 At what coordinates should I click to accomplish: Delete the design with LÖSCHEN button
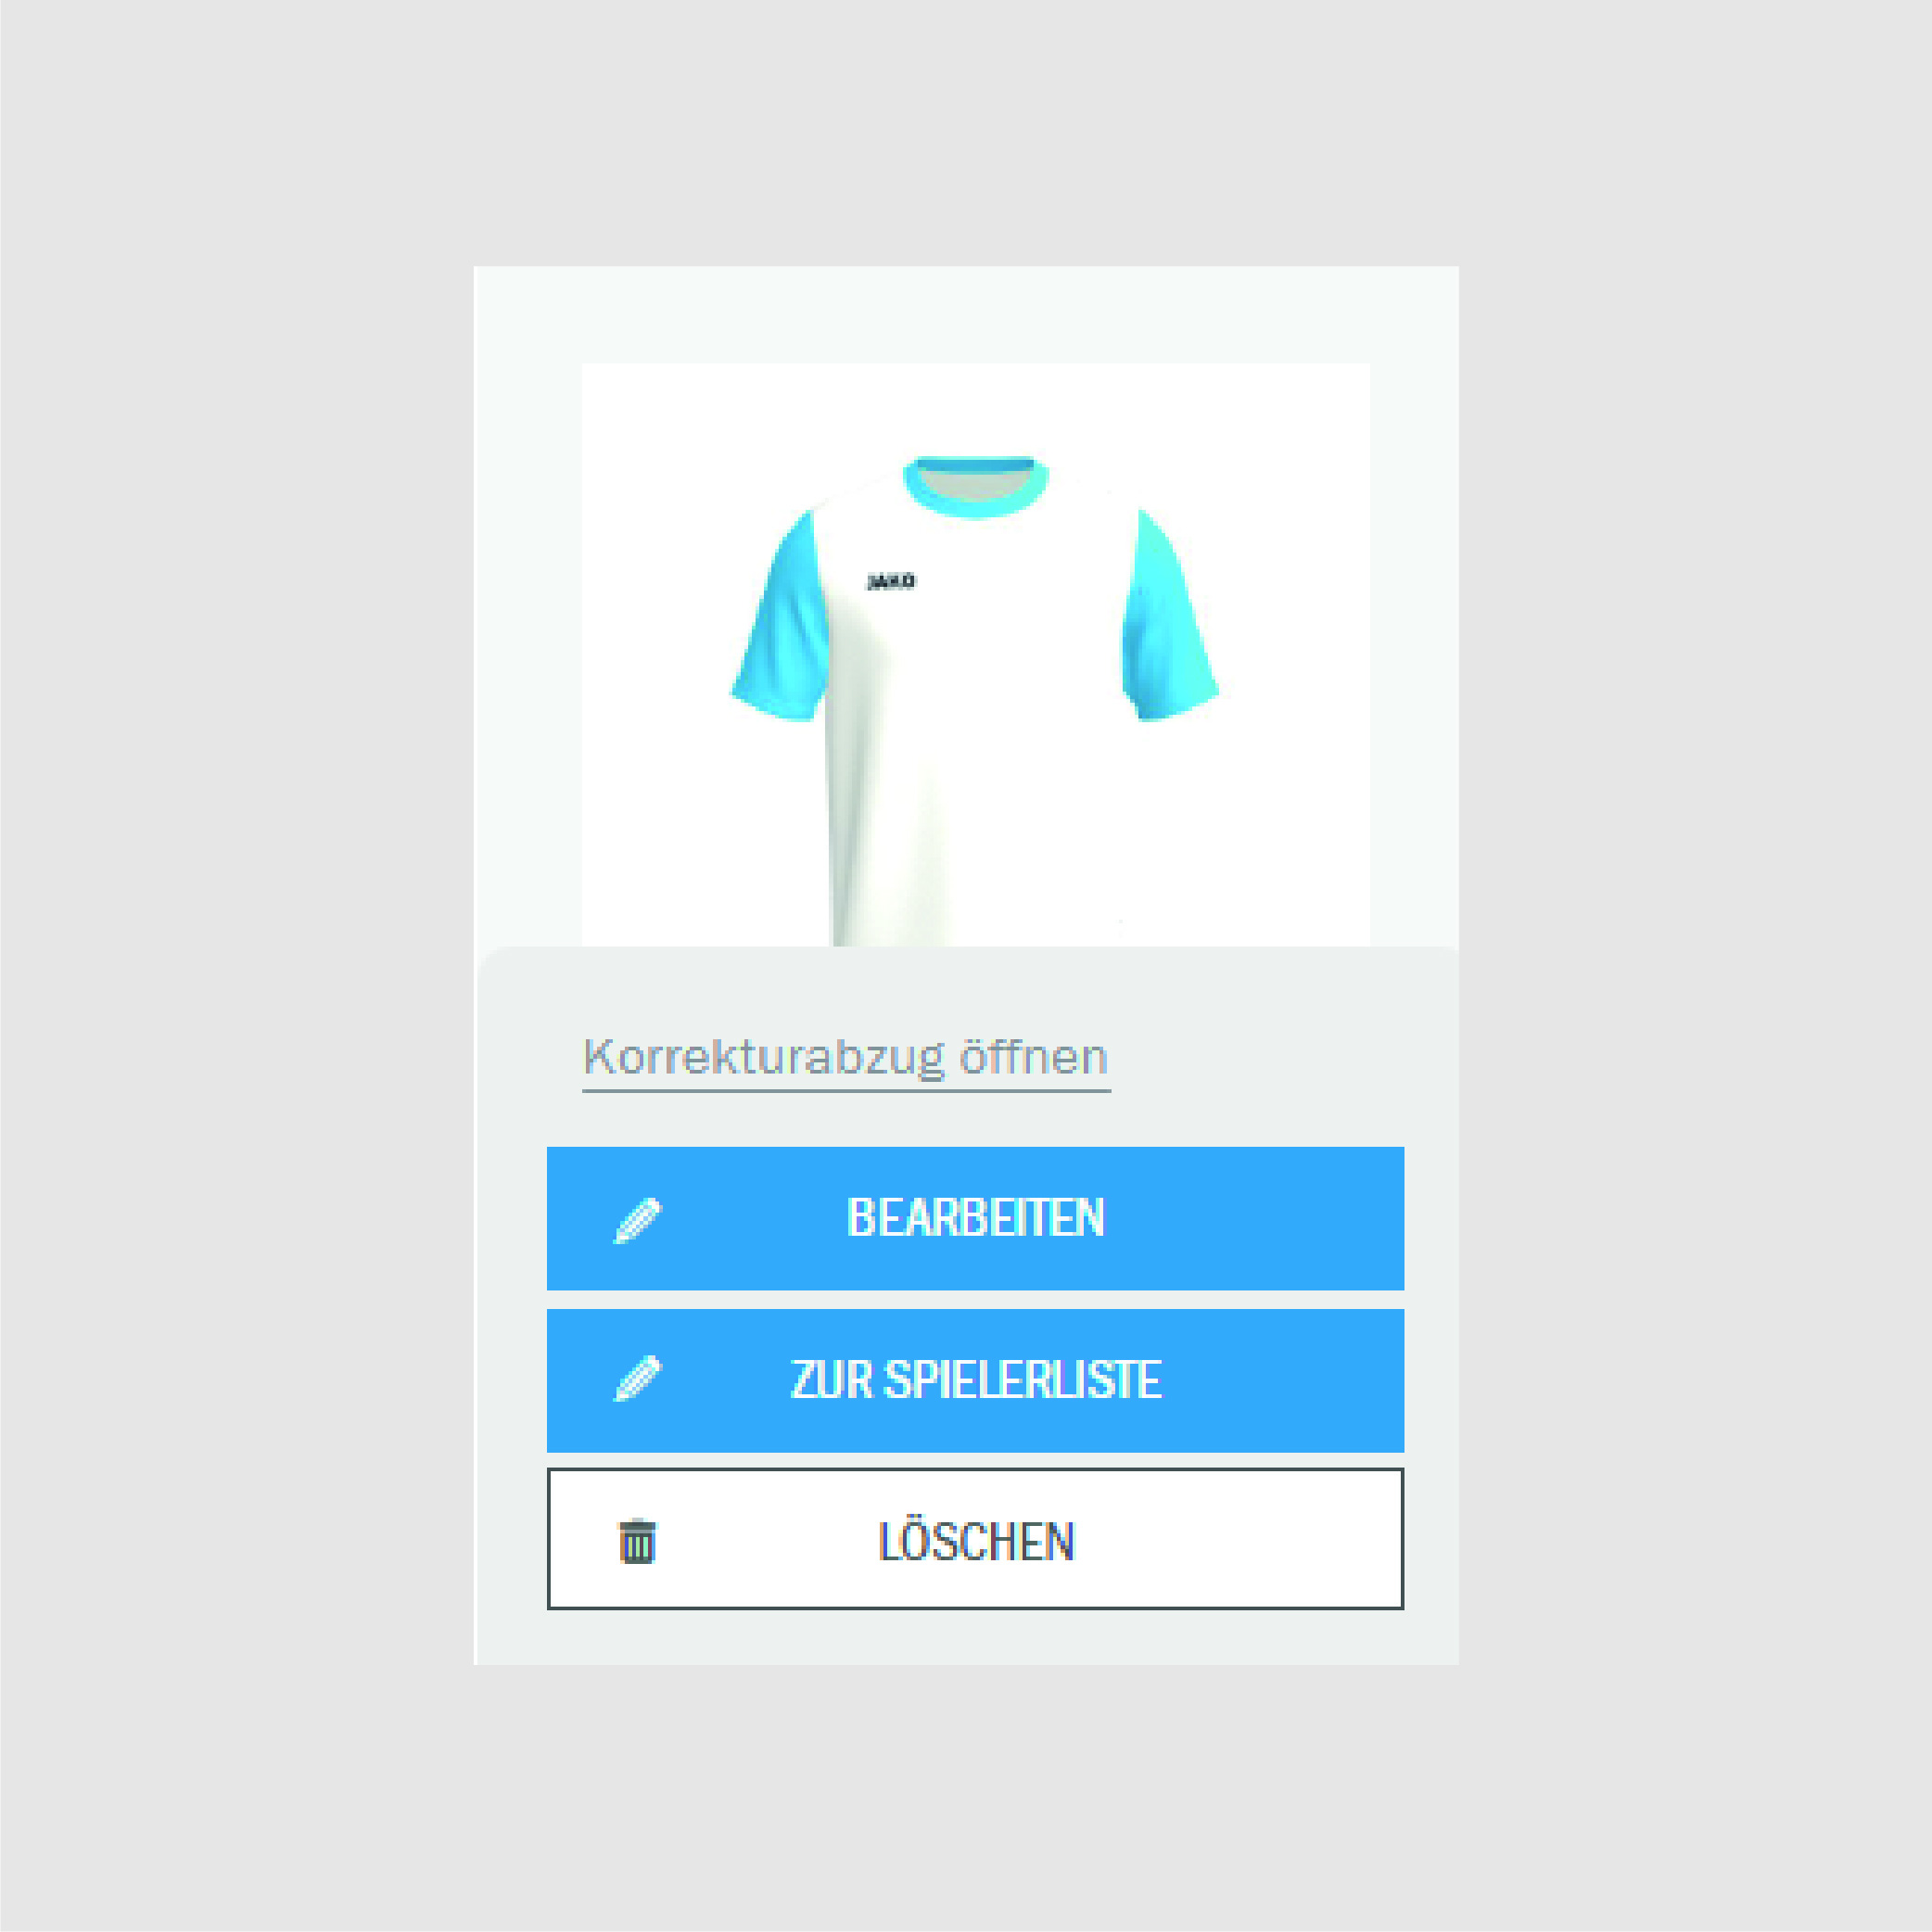click(975, 1539)
